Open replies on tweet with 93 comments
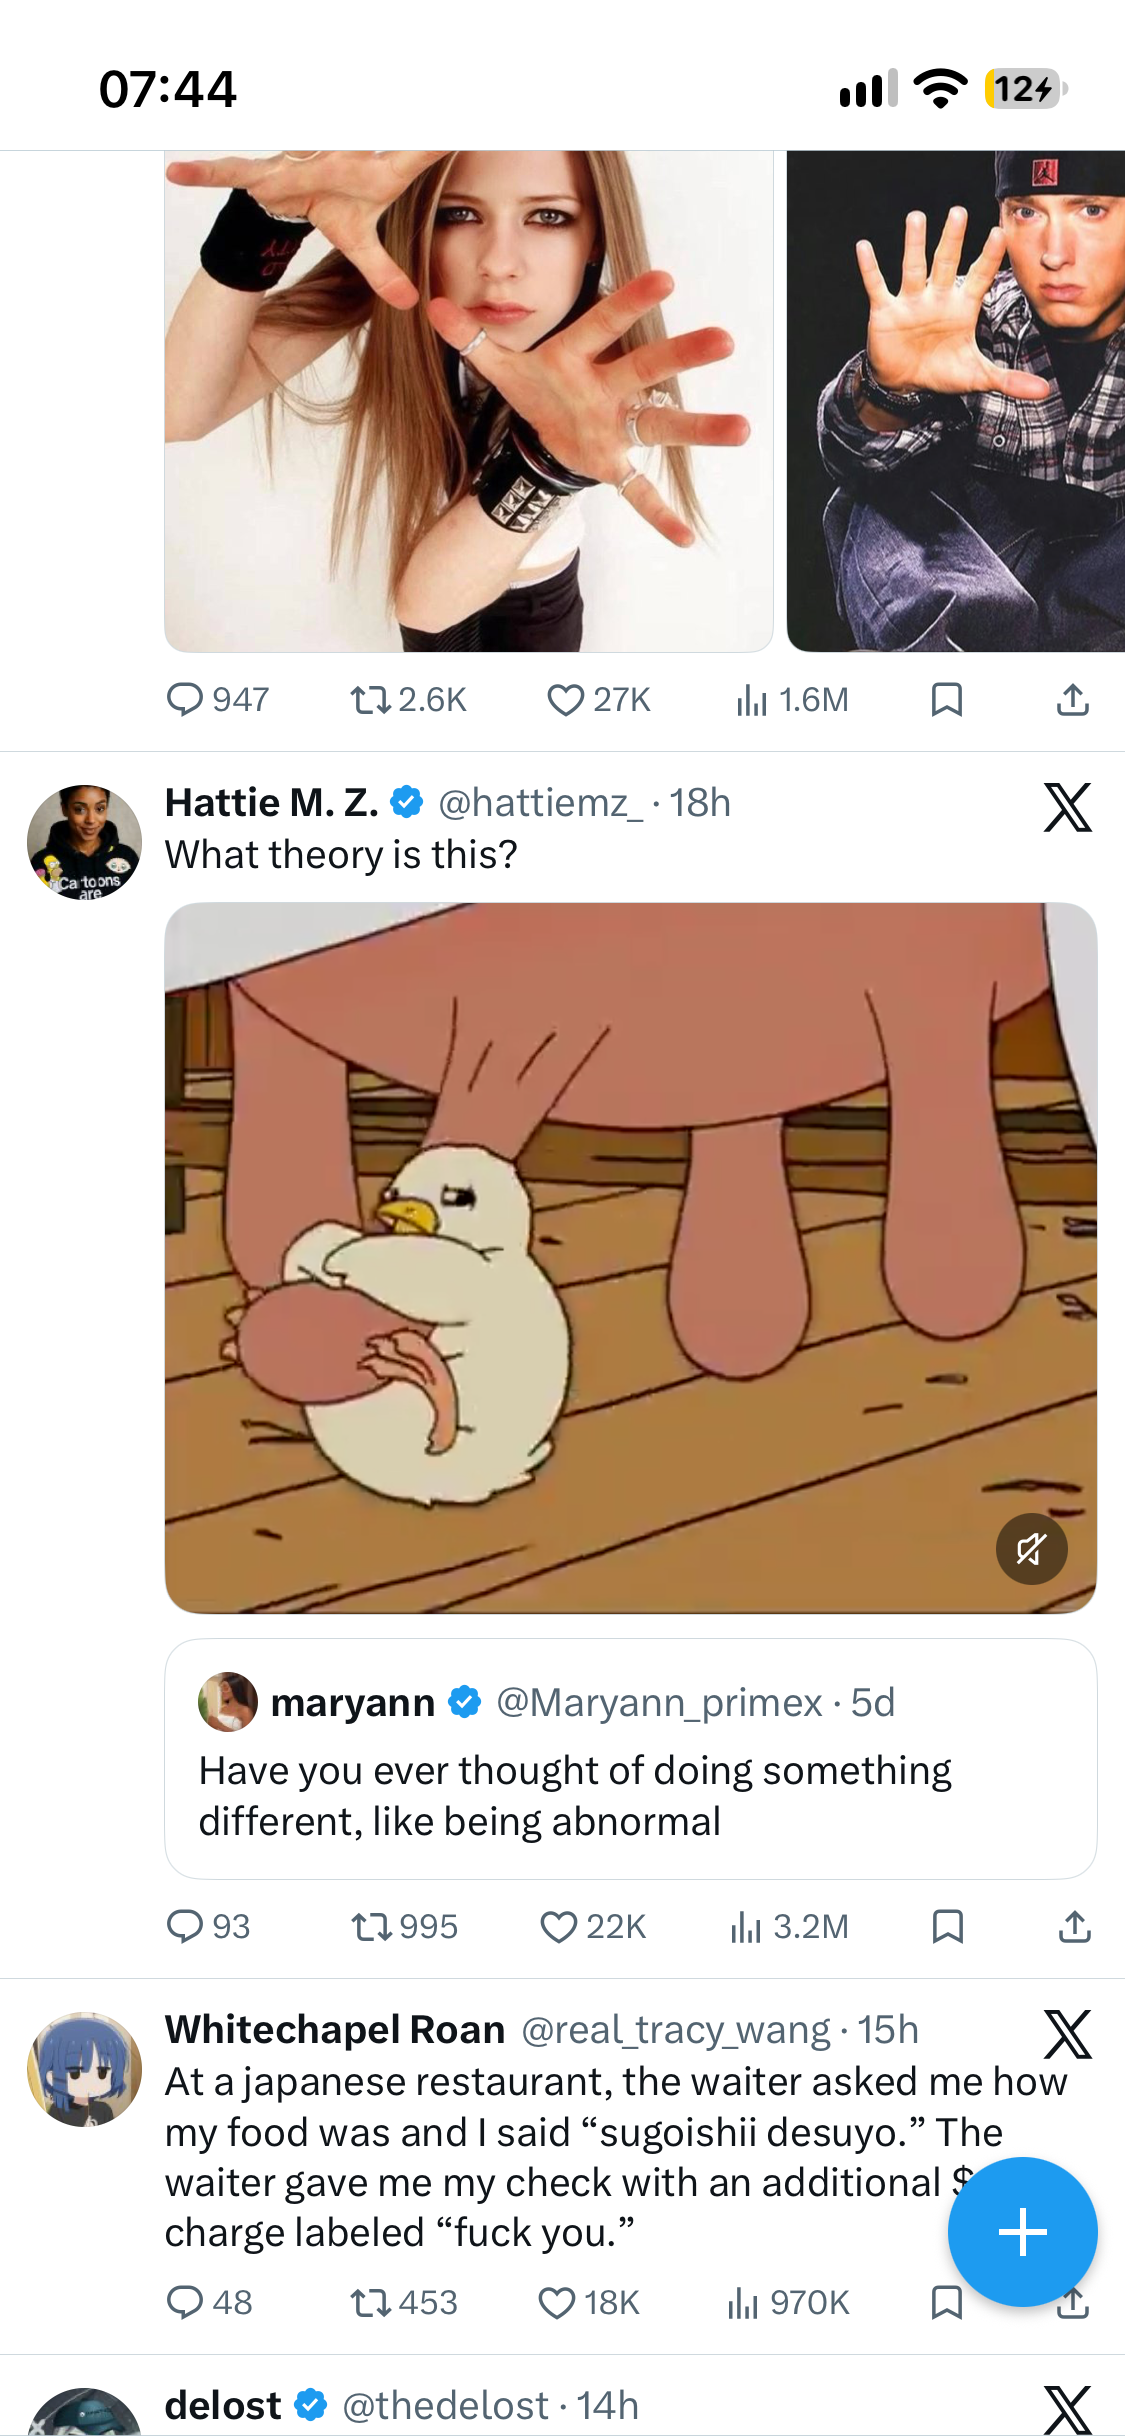This screenshot has height=2436, width=1125. pyautogui.click(x=208, y=1926)
